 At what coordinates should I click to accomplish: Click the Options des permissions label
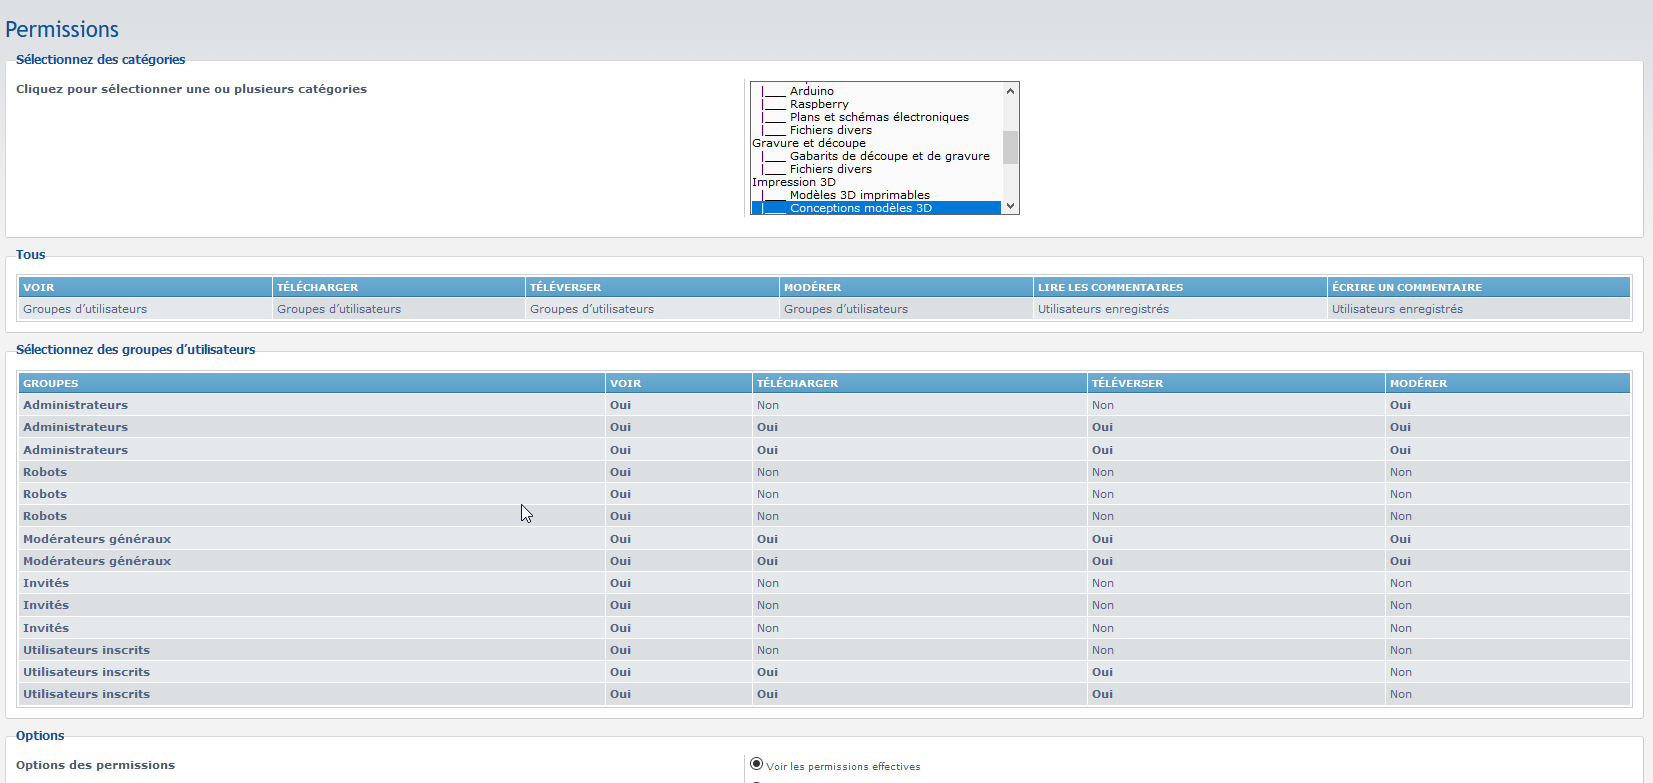tap(95, 765)
